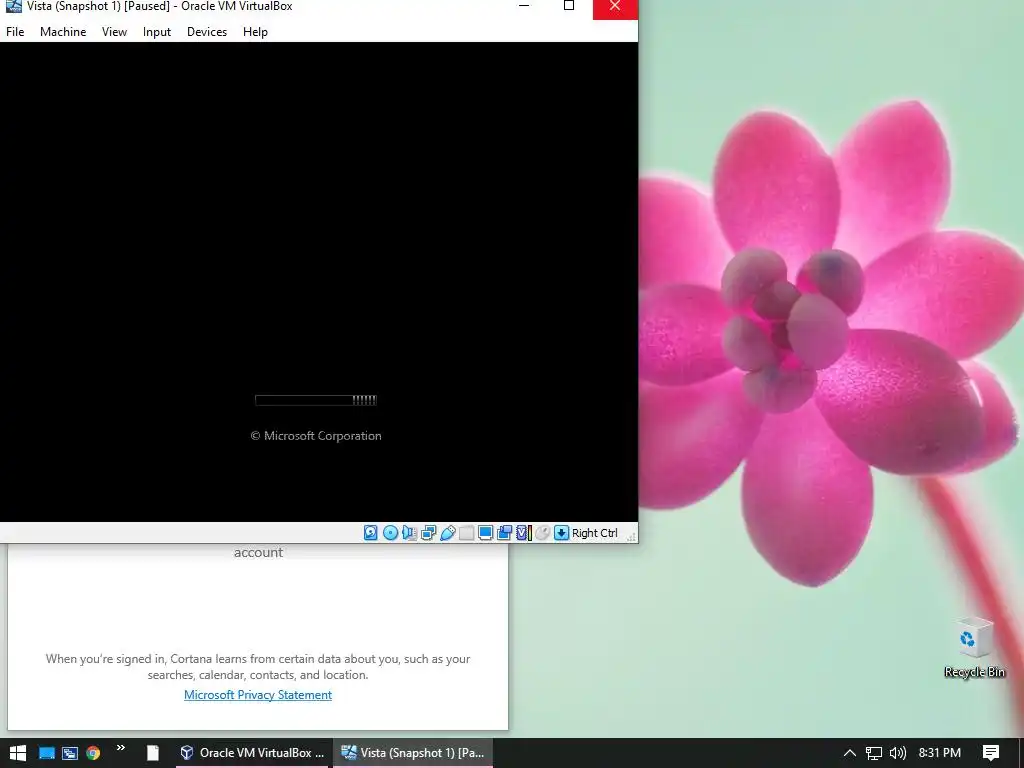Minimize the Vista VM window
Image resolution: width=1024 pixels, height=768 pixels.
coord(524,6)
